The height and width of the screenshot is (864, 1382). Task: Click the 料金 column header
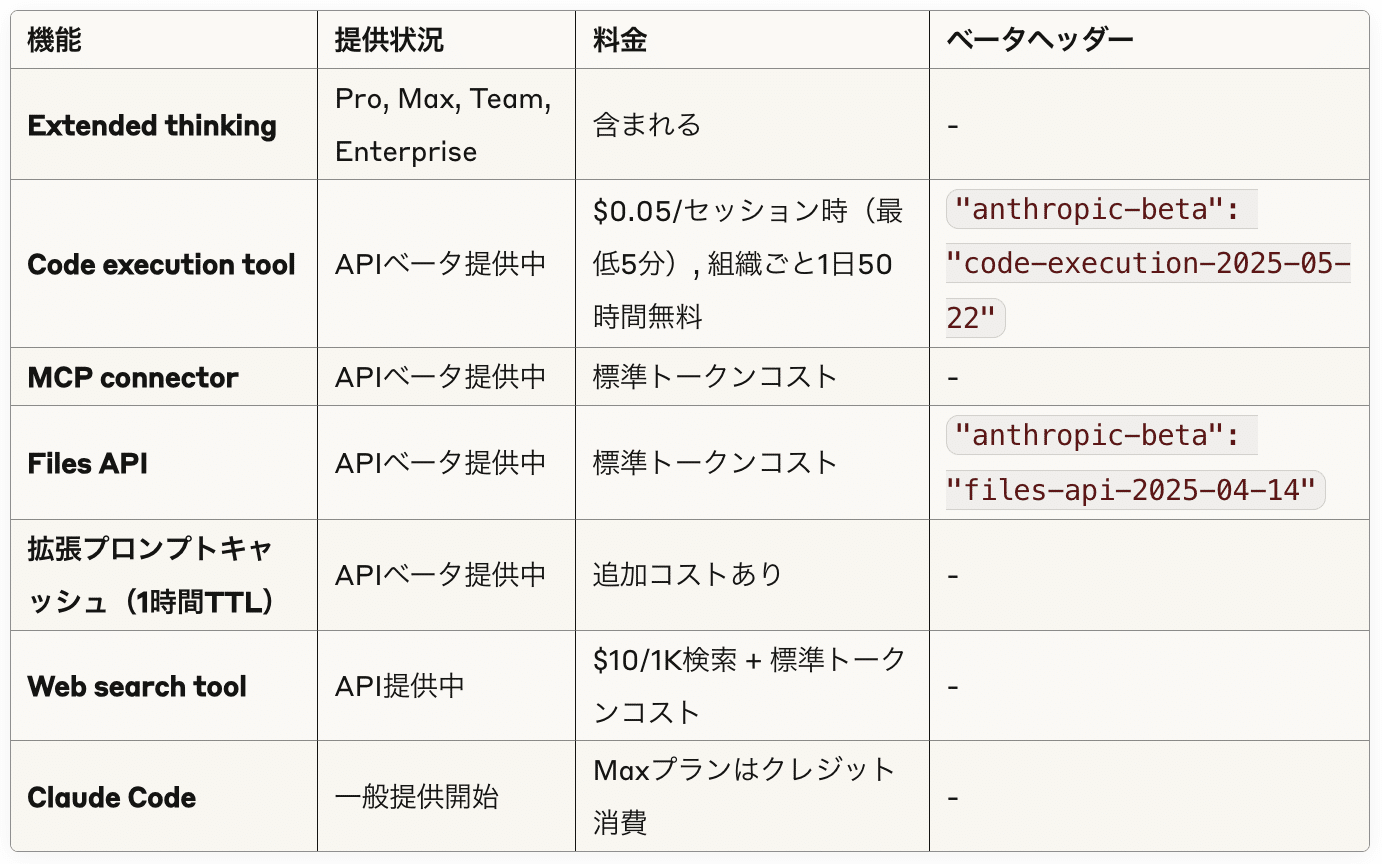pyautogui.click(x=620, y=40)
